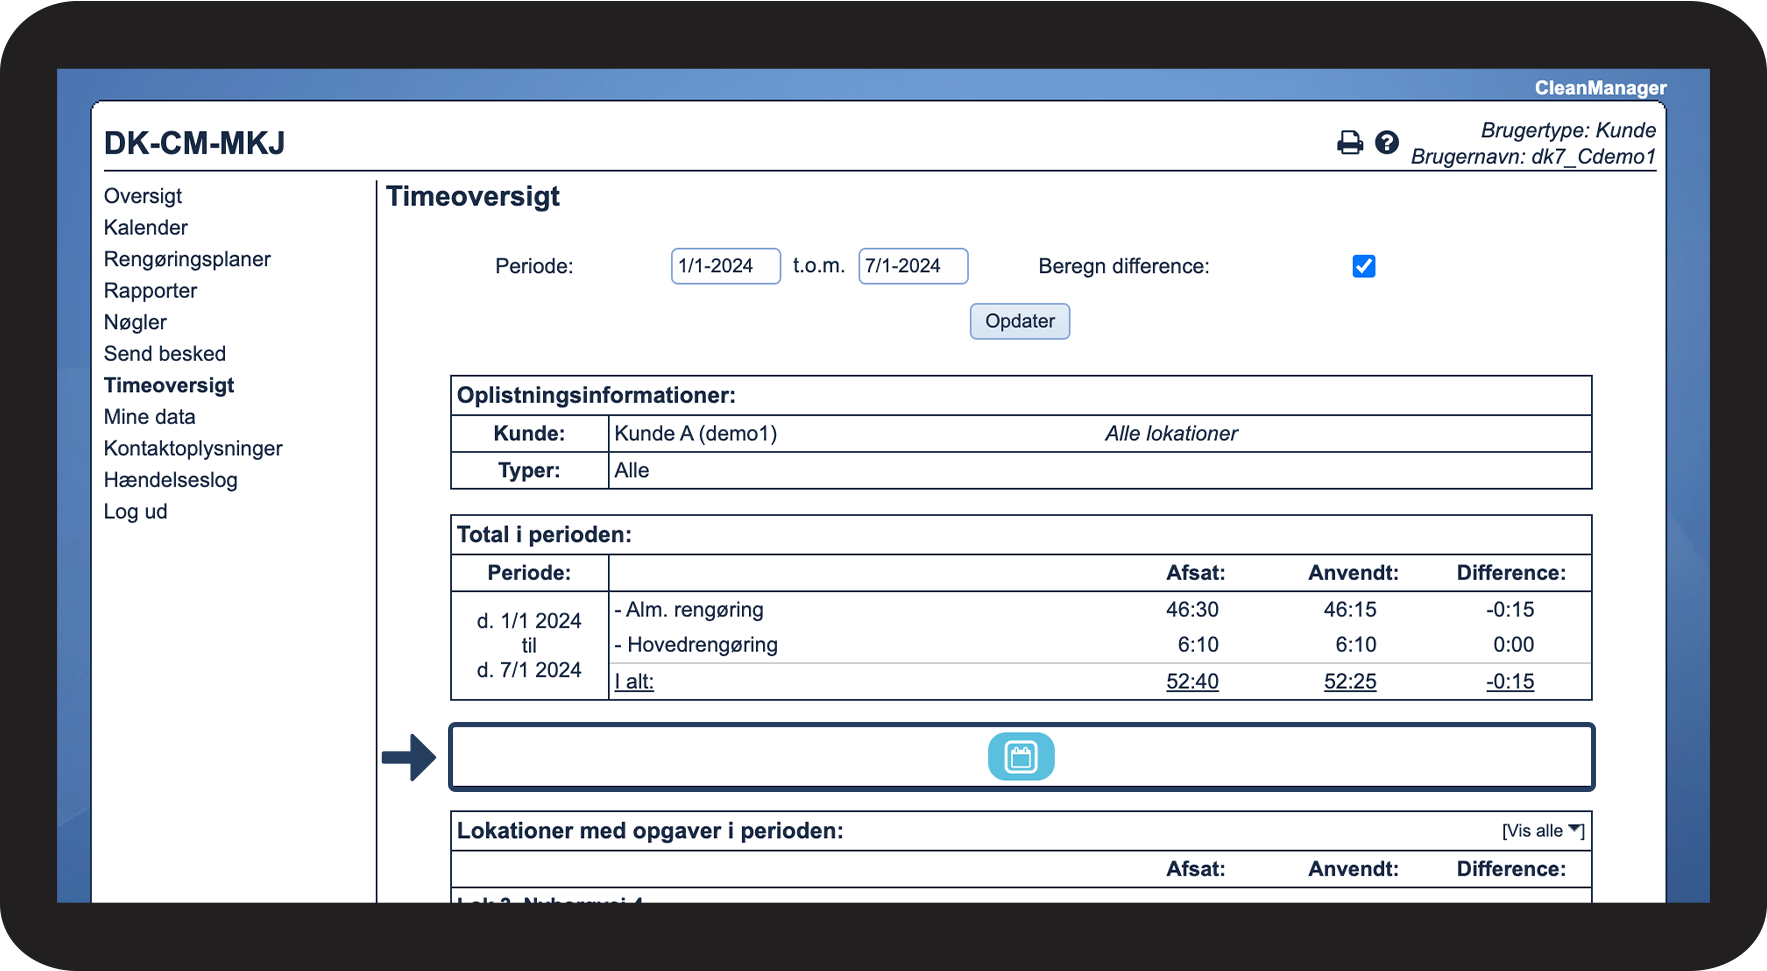
Task: Go to Kalender menu item
Action: coord(146,227)
